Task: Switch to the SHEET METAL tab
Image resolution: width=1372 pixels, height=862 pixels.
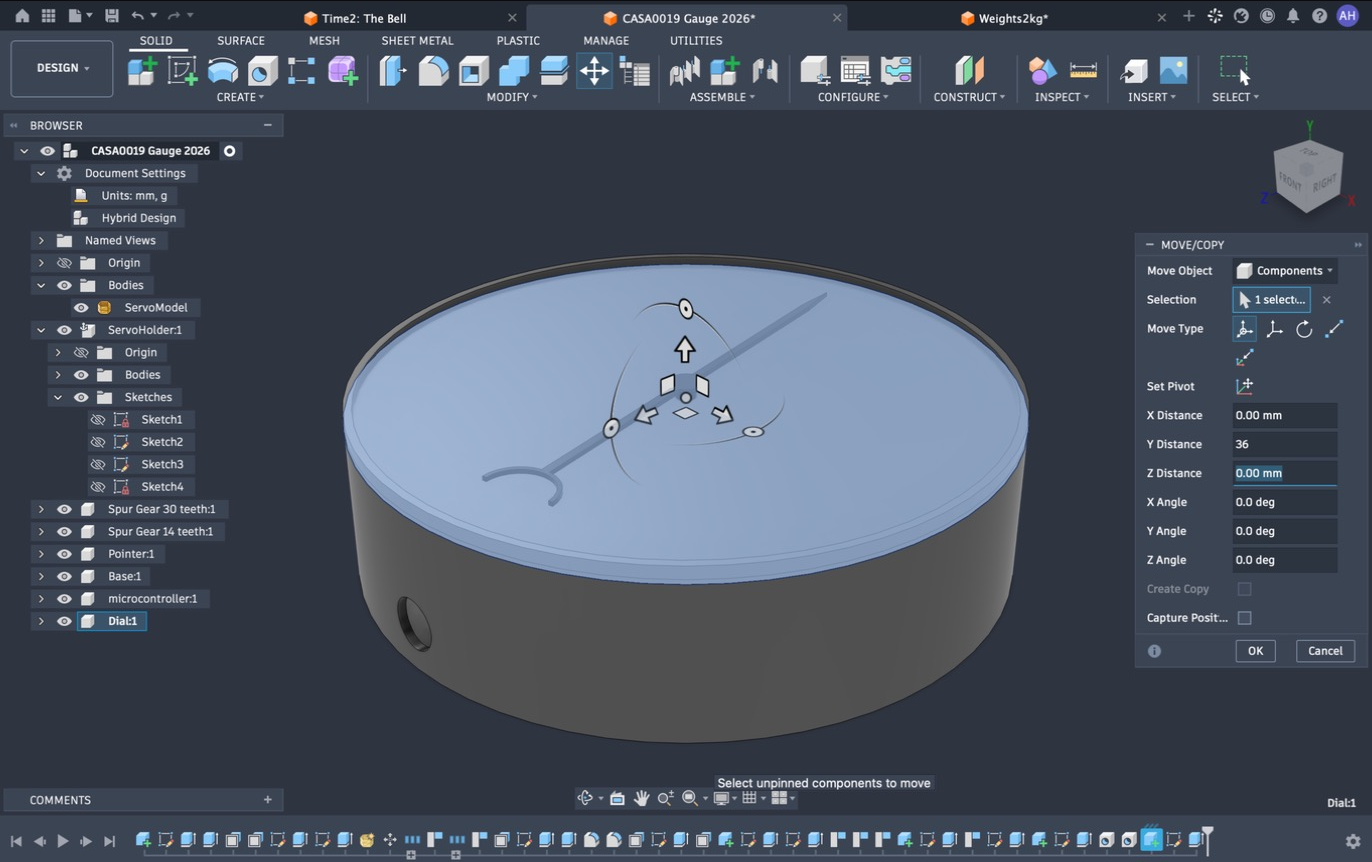Action: pos(417,41)
